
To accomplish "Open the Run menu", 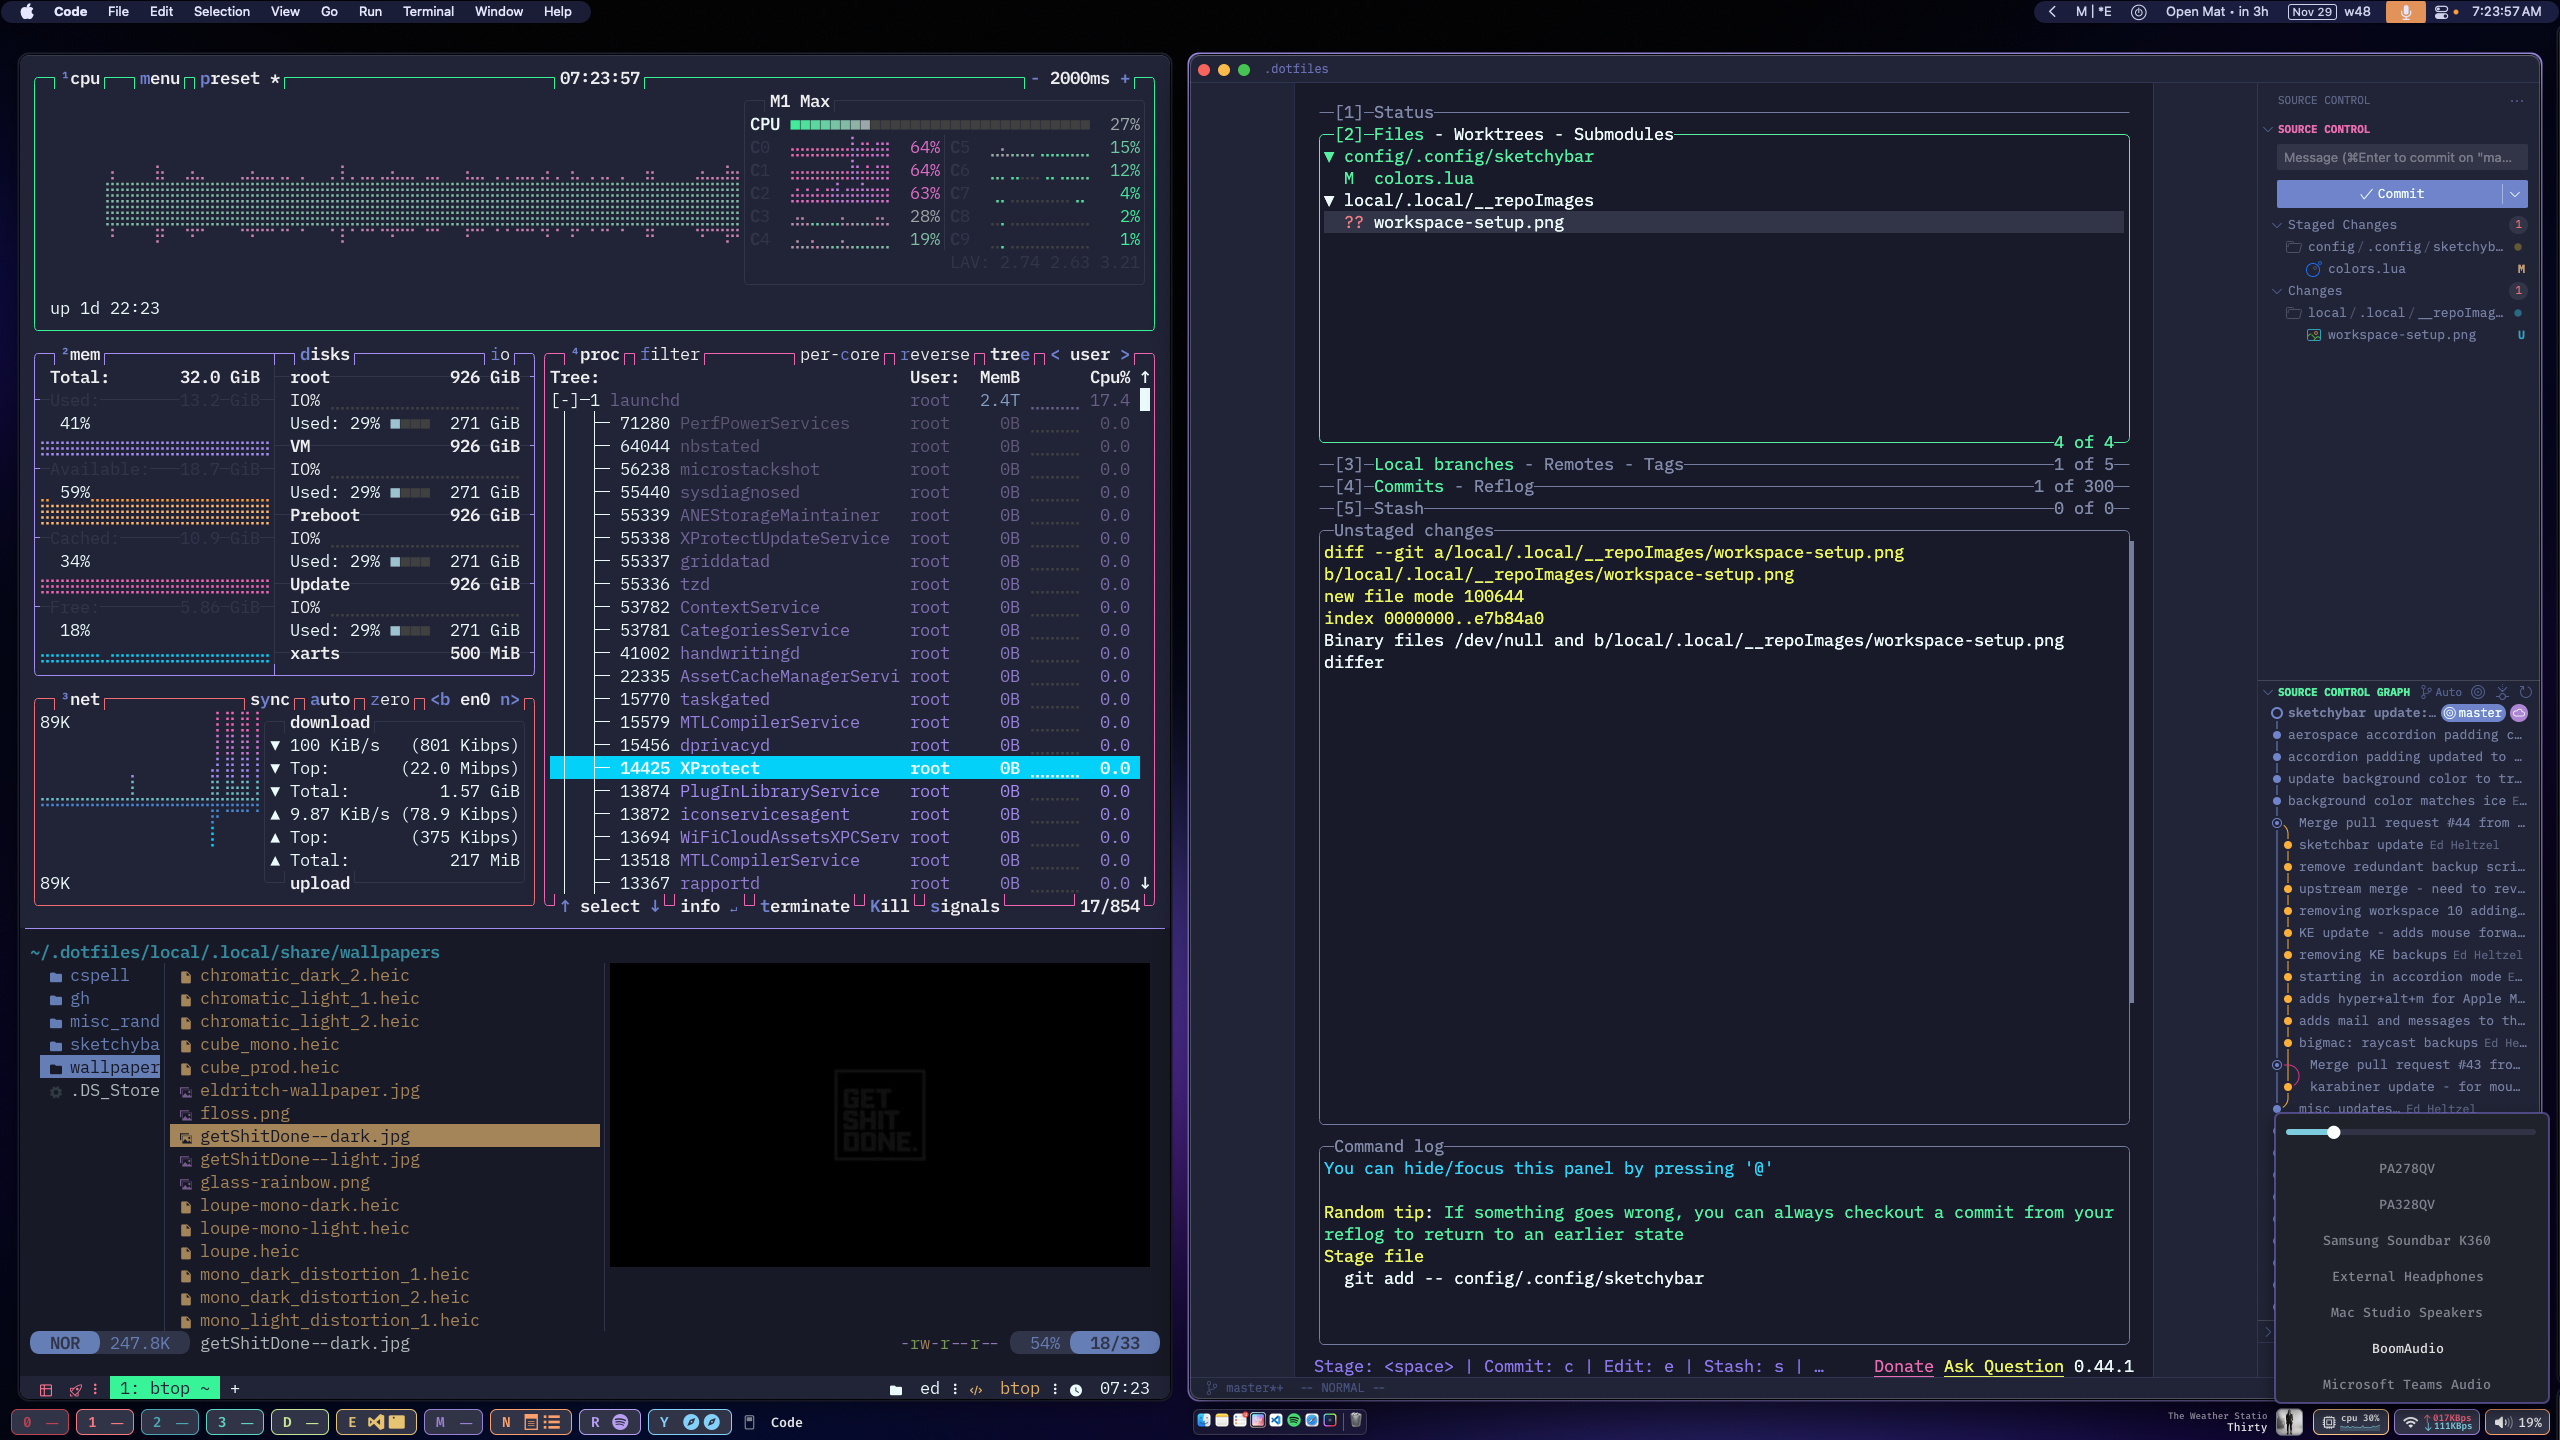I will [x=370, y=12].
